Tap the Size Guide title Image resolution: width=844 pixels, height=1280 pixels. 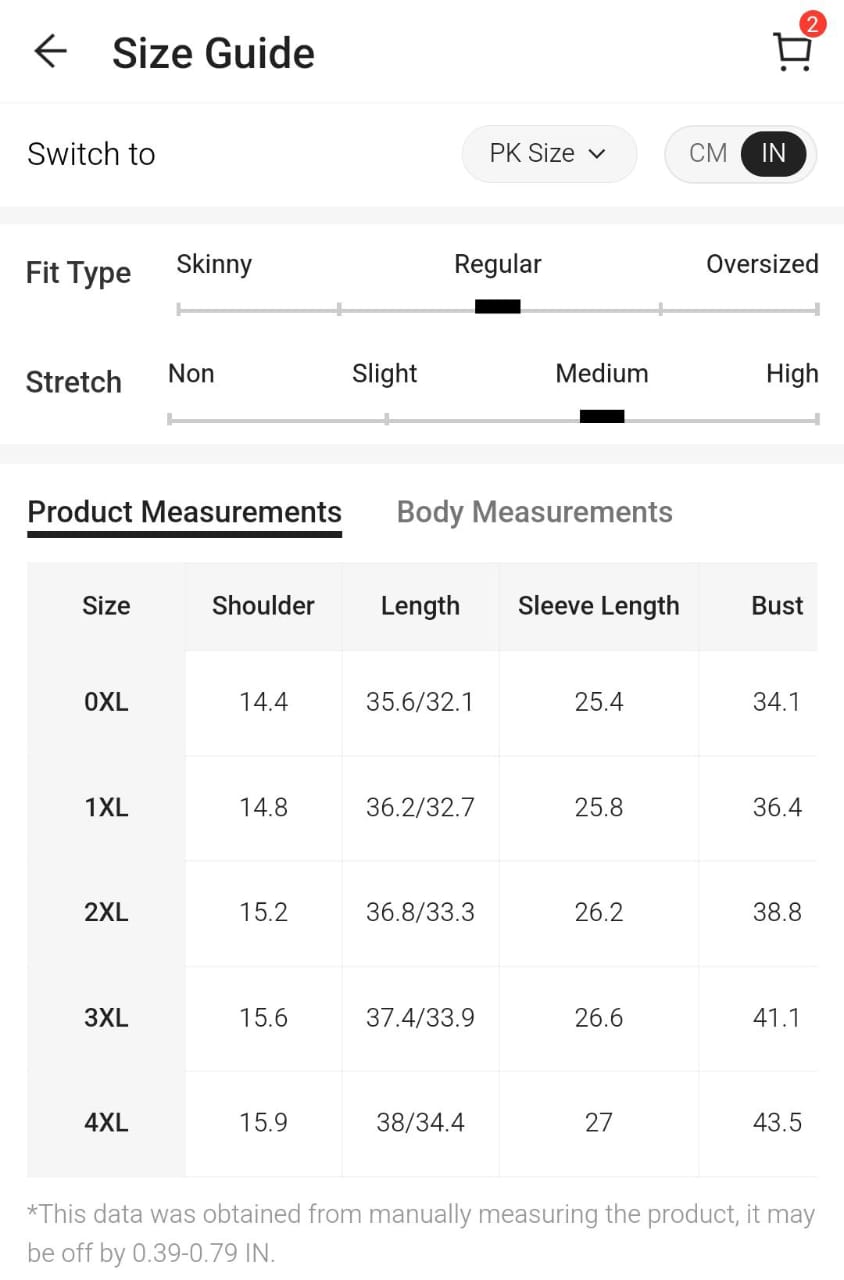point(213,54)
